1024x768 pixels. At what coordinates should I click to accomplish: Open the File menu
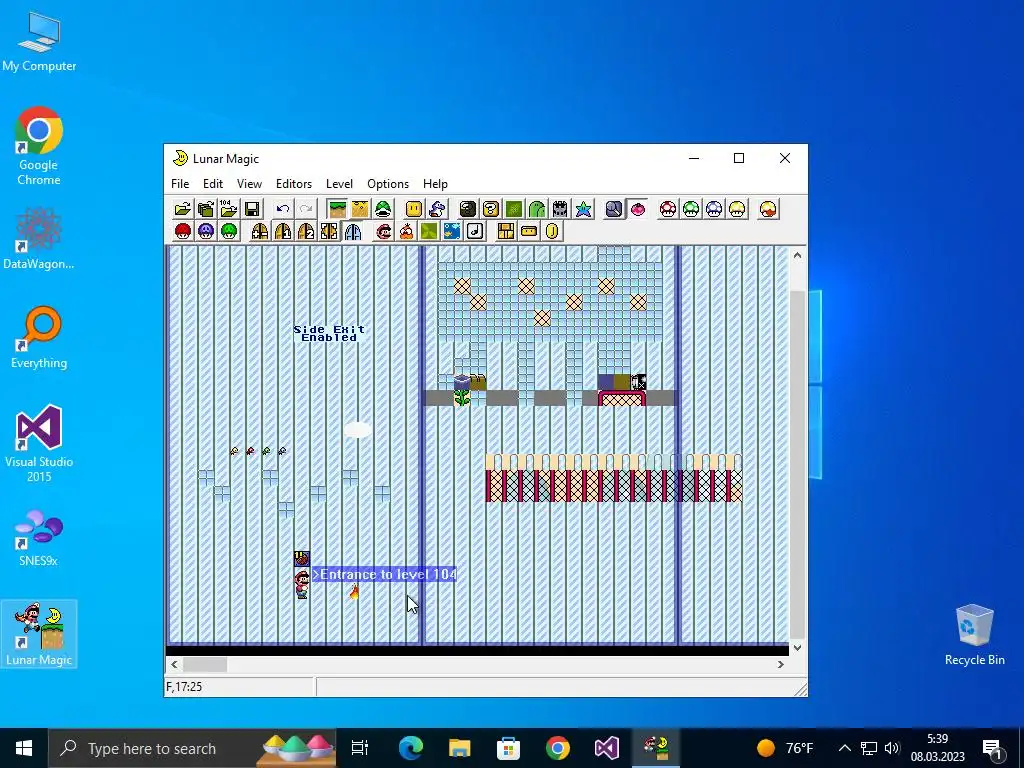pyautogui.click(x=180, y=184)
